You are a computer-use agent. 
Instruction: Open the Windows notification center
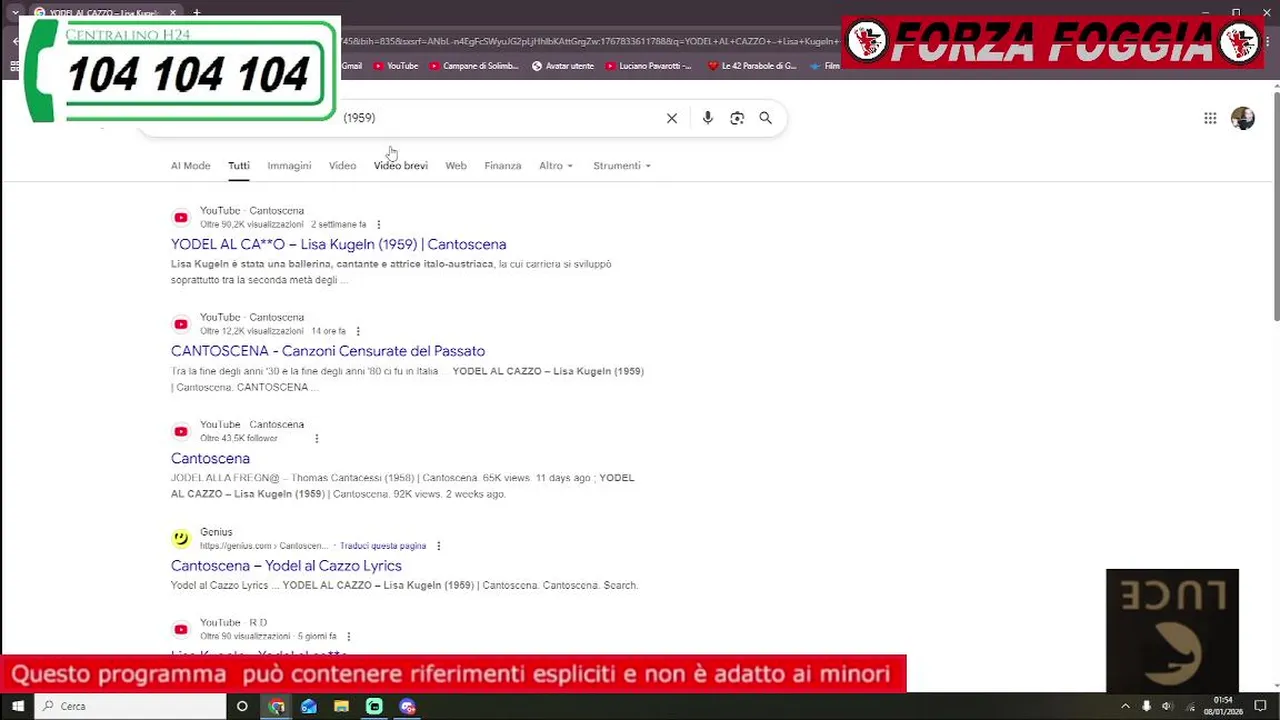[x=1261, y=706]
